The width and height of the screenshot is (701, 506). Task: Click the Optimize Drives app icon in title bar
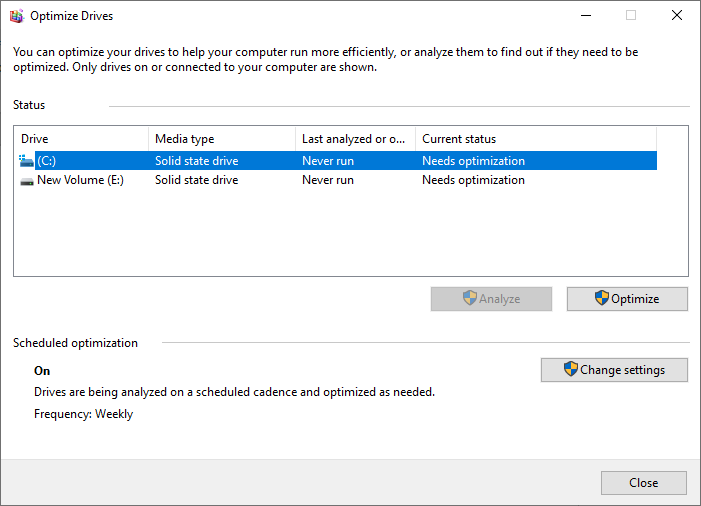17,16
